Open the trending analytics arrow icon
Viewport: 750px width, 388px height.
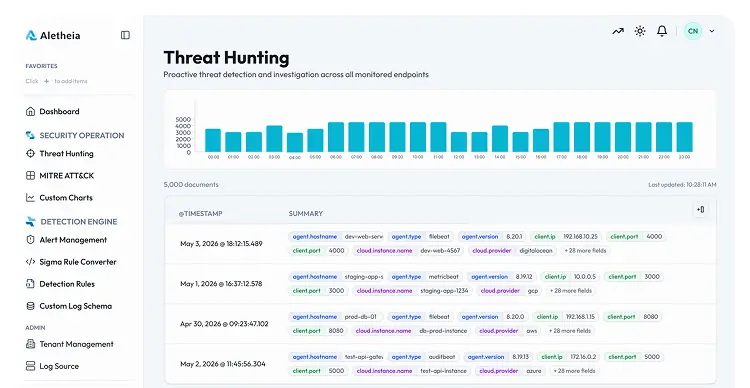(x=618, y=31)
